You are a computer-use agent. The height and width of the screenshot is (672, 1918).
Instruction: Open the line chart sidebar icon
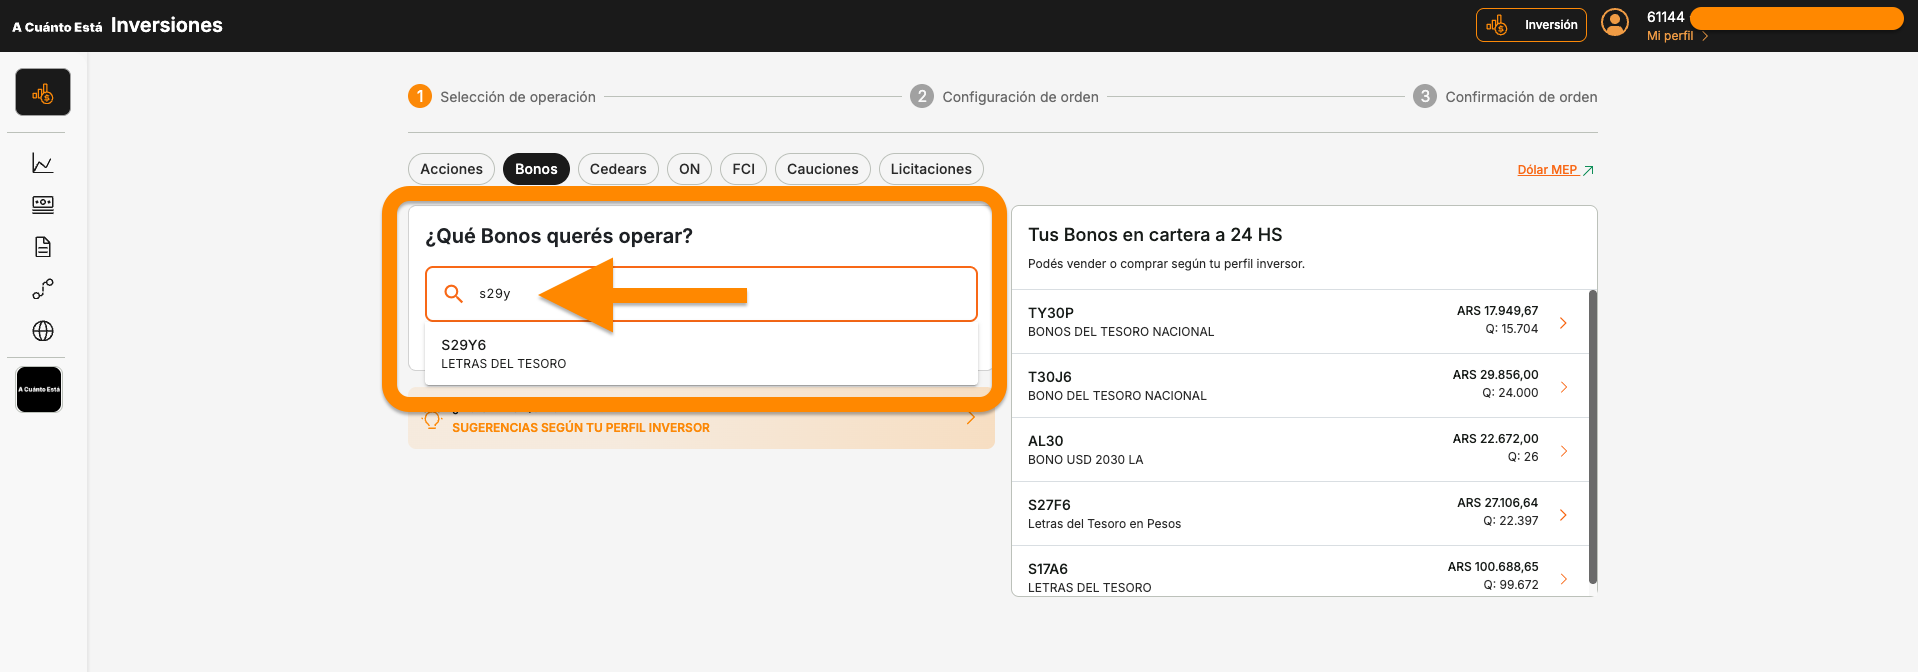pos(42,163)
